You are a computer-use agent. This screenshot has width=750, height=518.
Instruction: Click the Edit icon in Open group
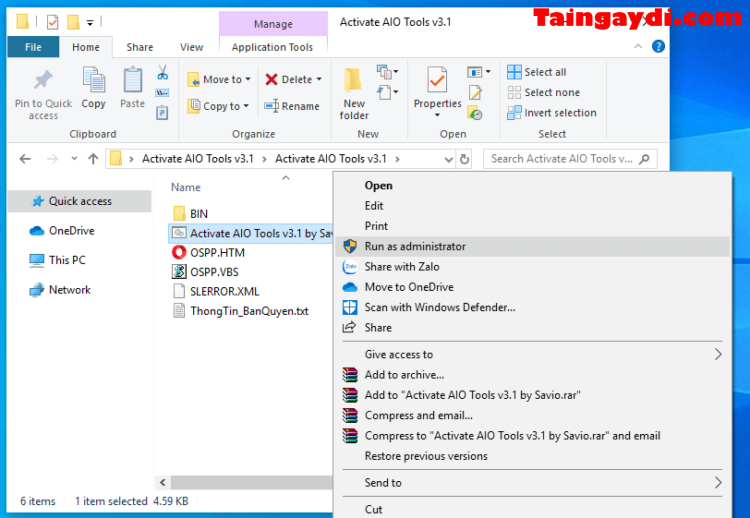coord(475,92)
